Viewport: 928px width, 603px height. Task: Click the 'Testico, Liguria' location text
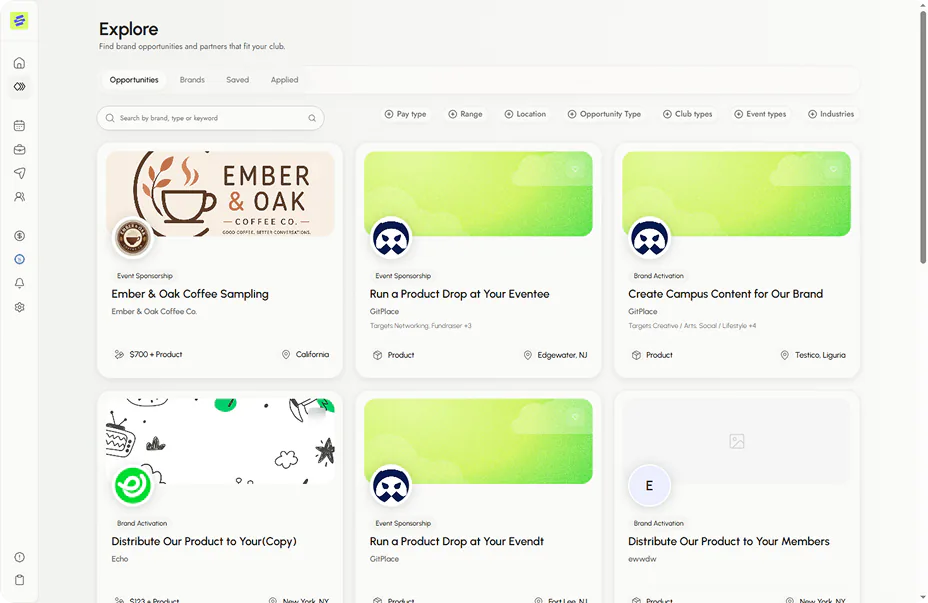(x=820, y=355)
